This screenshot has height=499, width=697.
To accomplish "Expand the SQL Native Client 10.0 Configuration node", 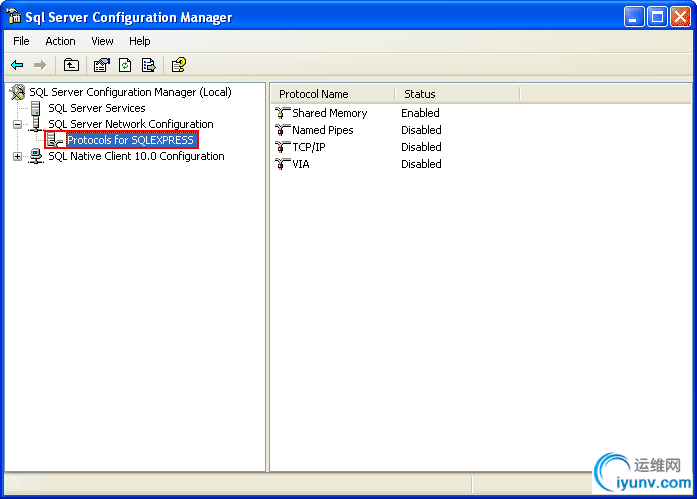I will 17,156.
